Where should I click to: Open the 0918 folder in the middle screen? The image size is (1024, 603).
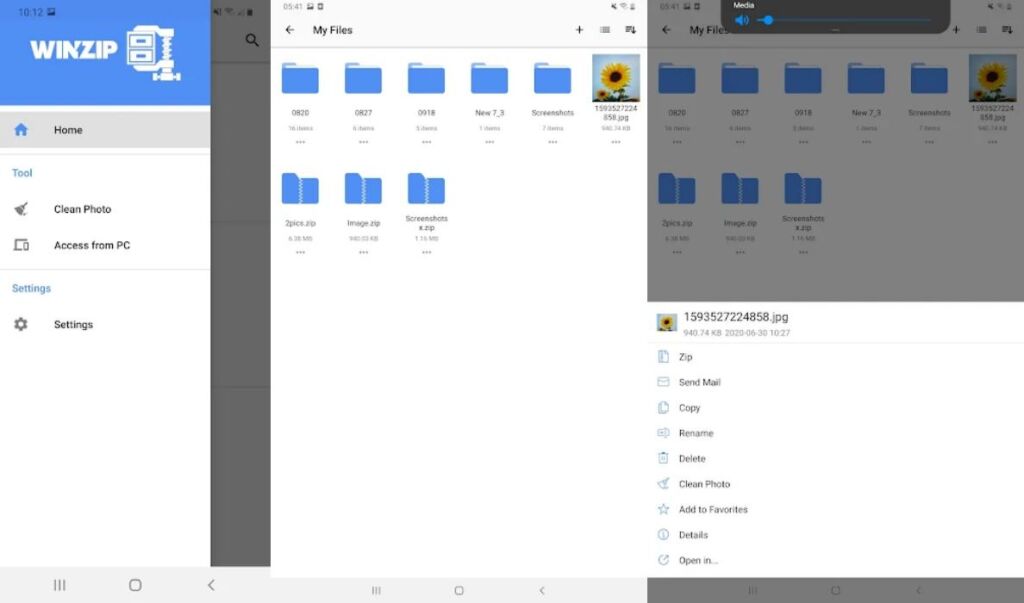pos(426,79)
